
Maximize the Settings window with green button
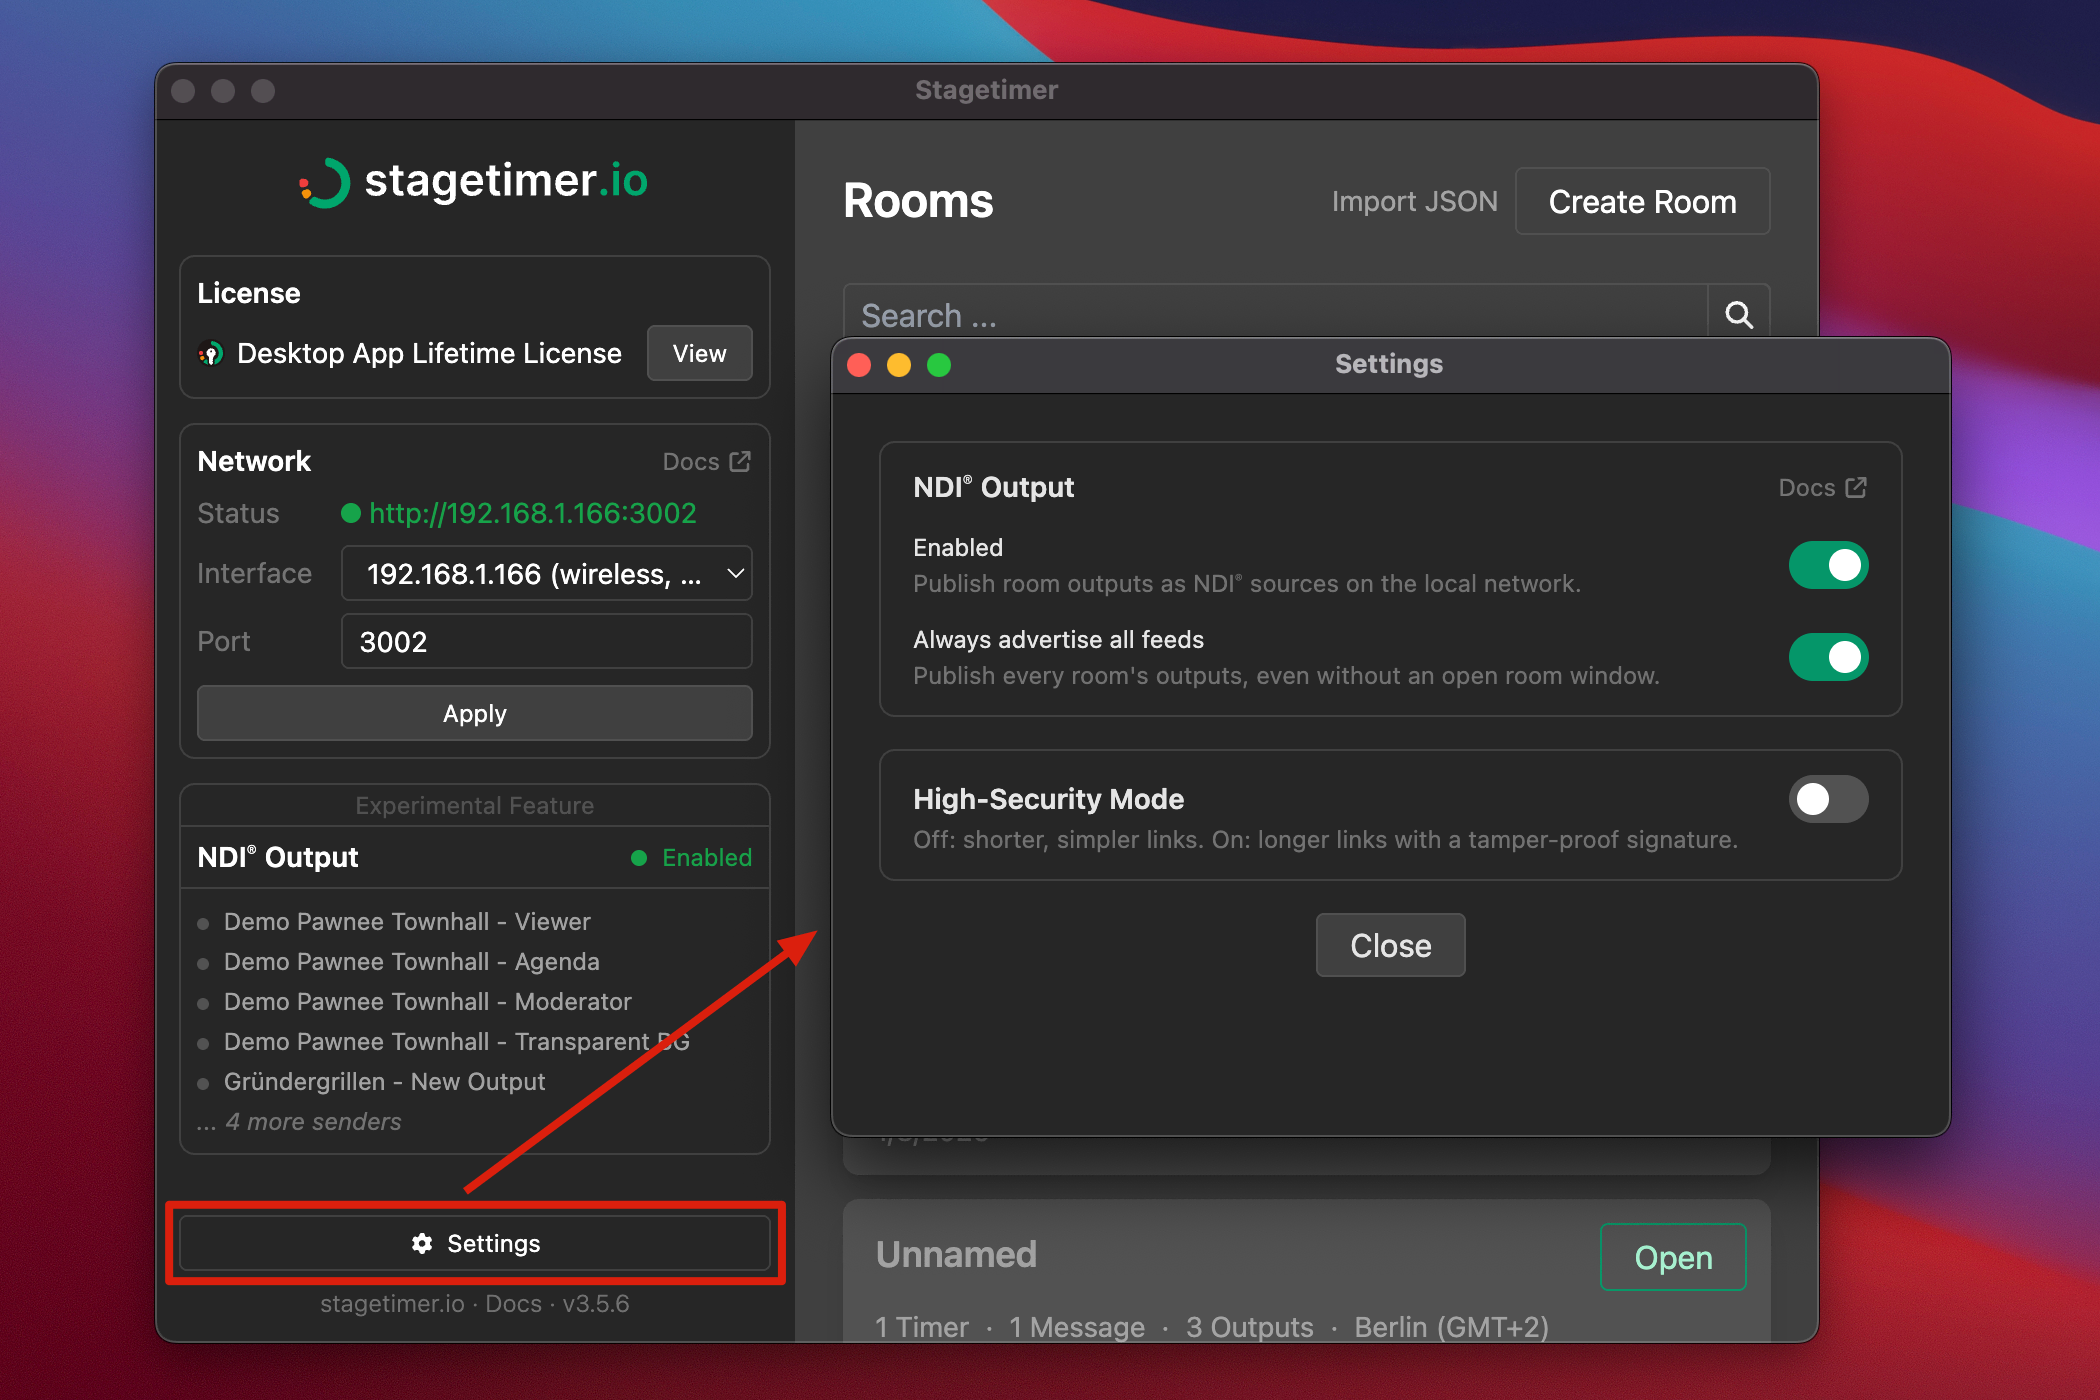point(939,365)
